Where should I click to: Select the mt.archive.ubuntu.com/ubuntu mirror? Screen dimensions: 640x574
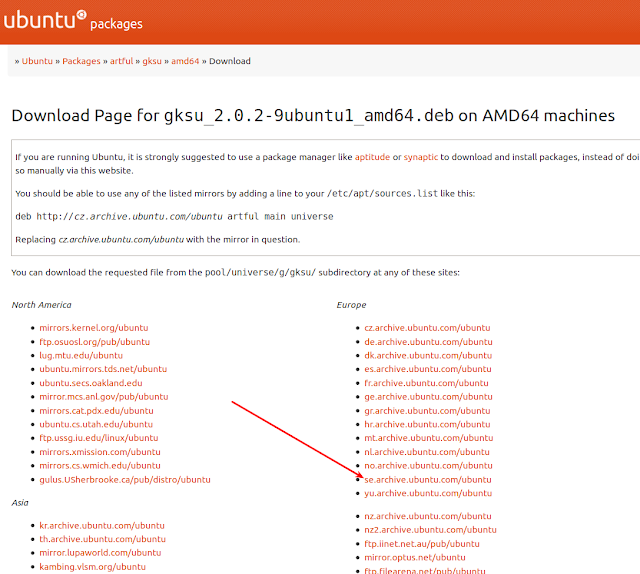point(429,438)
